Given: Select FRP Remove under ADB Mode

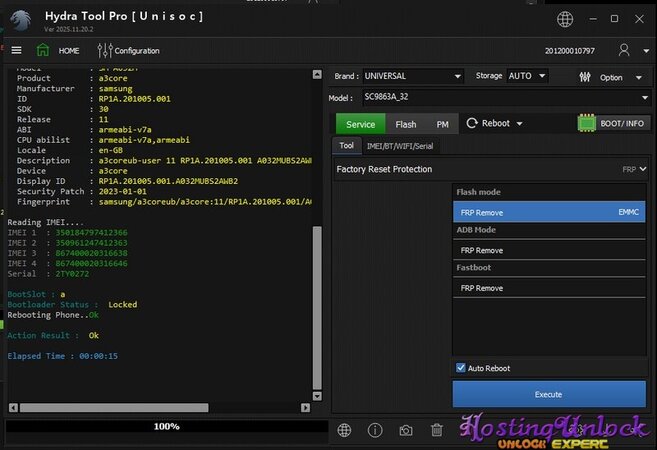Looking at the screenshot, I should click(x=548, y=250).
